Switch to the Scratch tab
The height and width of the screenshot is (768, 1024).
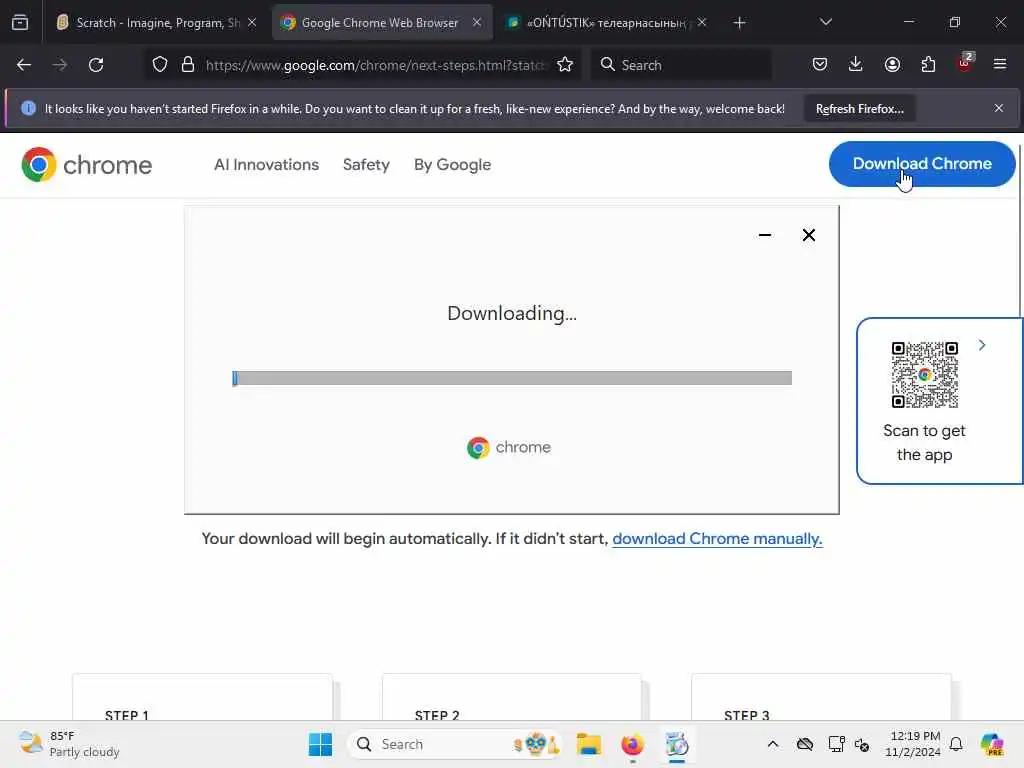[x=155, y=23]
